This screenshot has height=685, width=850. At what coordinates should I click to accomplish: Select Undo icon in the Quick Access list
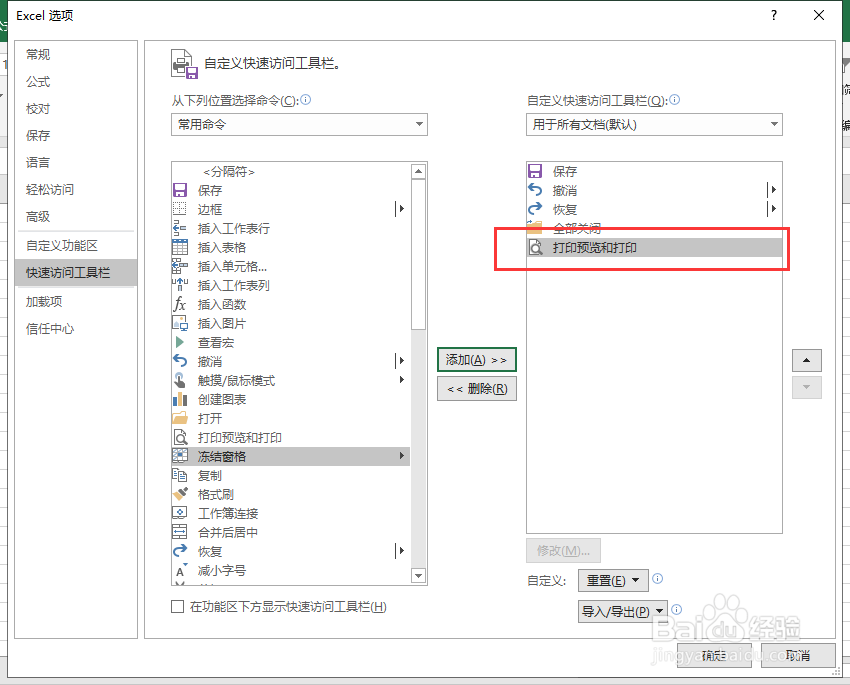point(535,190)
